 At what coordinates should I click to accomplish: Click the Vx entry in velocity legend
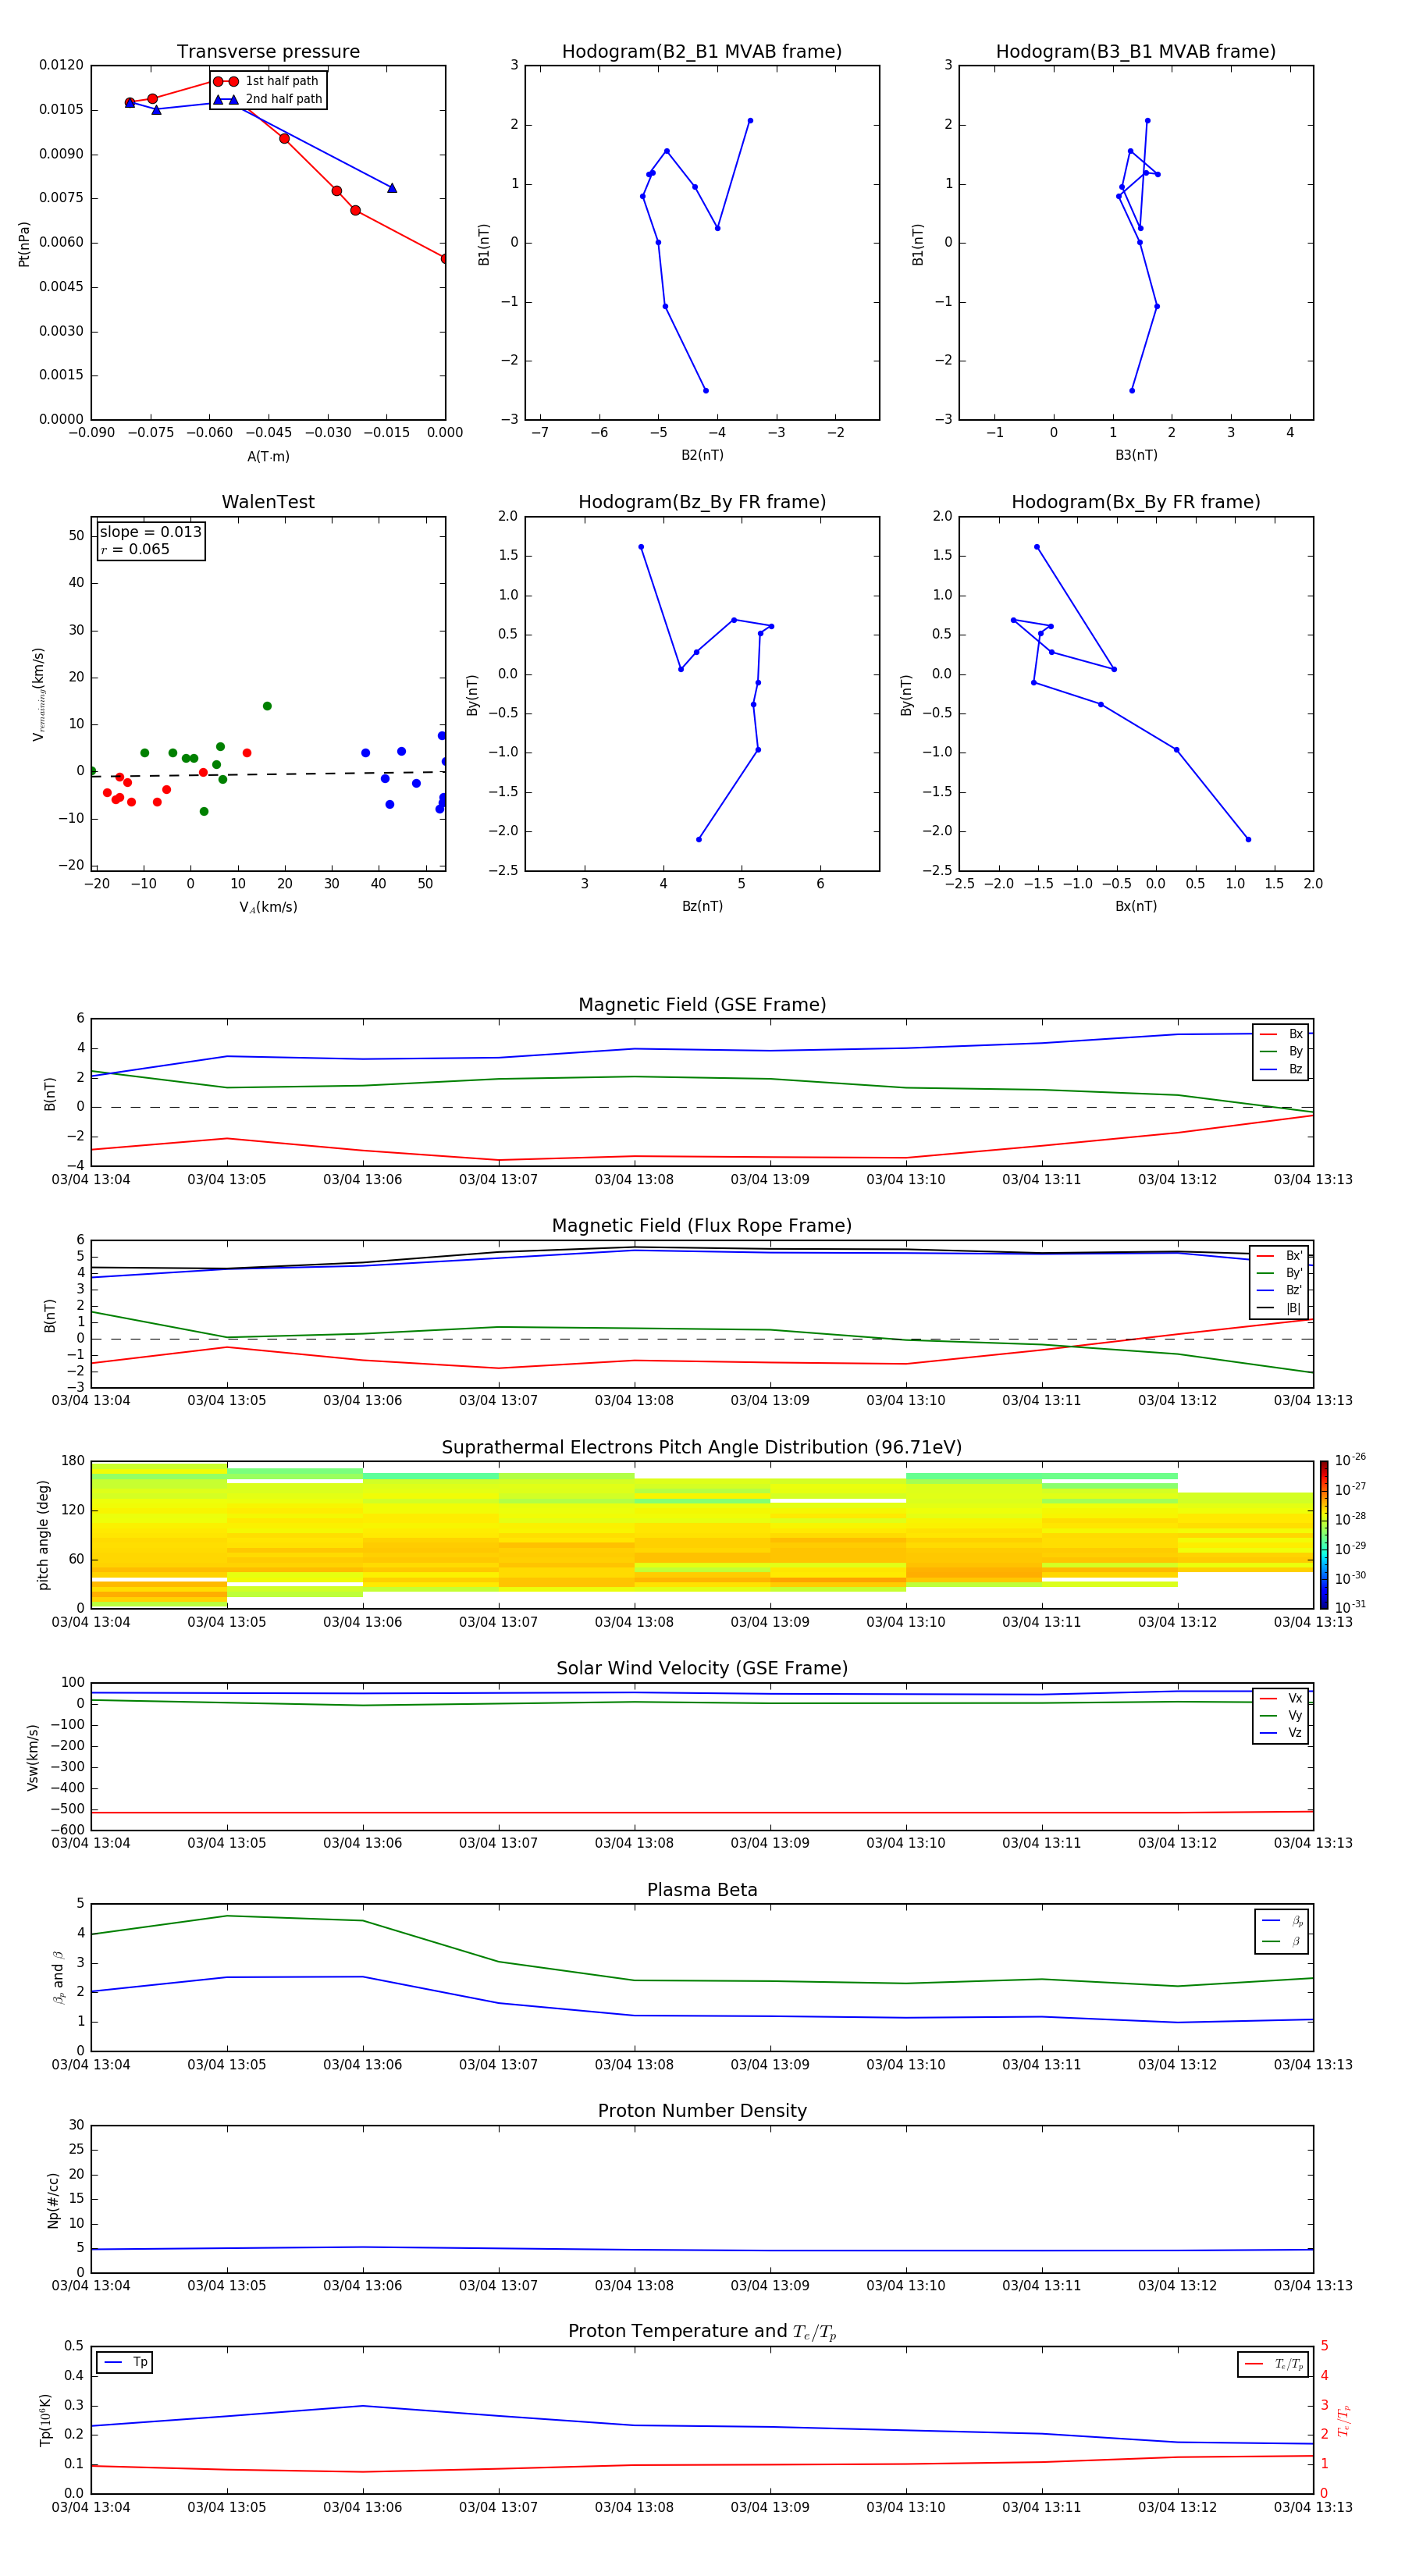[1281, 1698]
